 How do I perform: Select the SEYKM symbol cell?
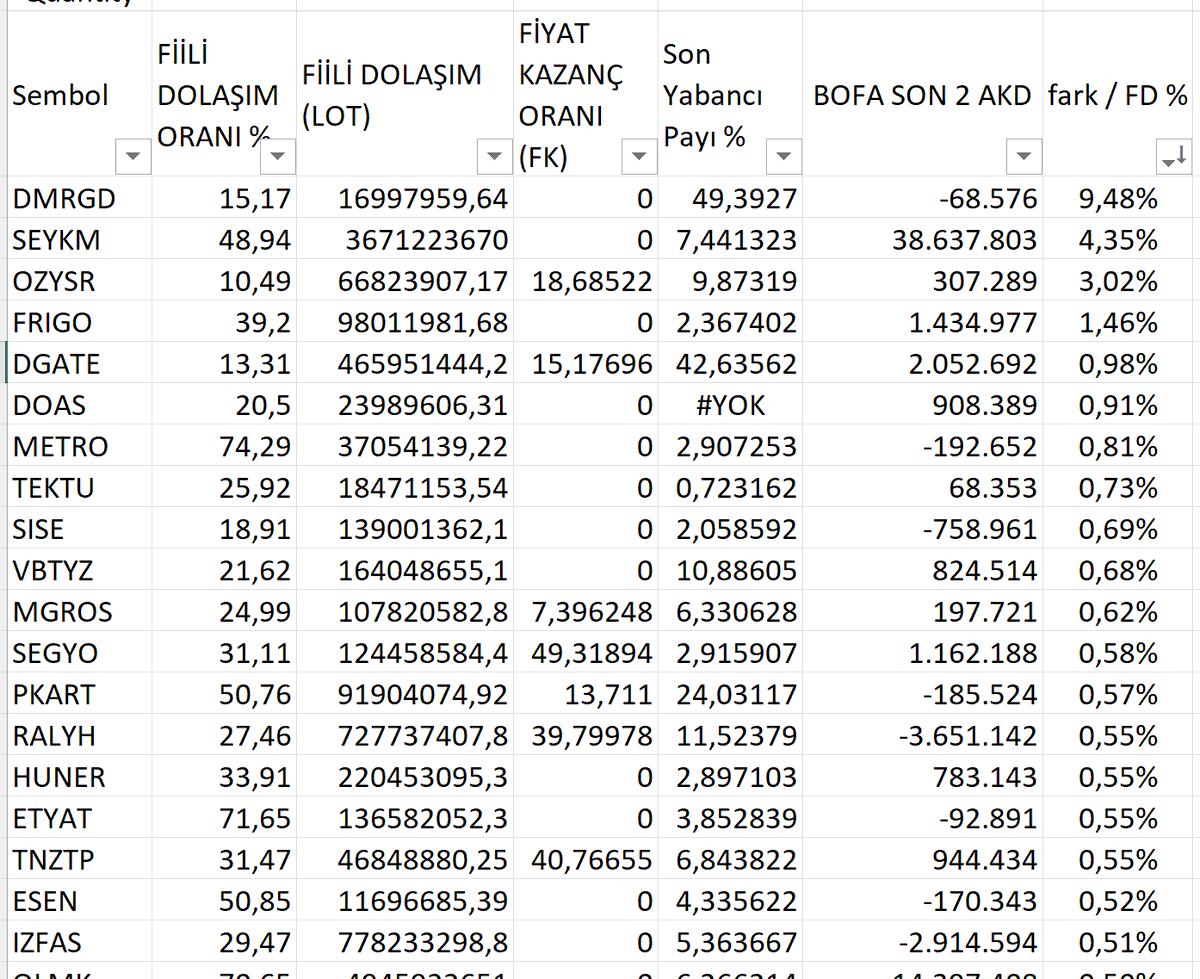[x=79, y=240]
